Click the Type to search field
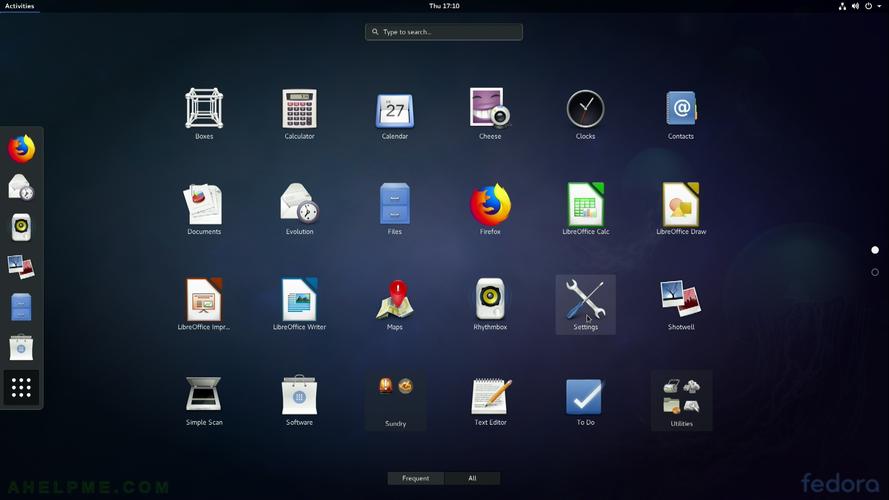 (444, 32)
